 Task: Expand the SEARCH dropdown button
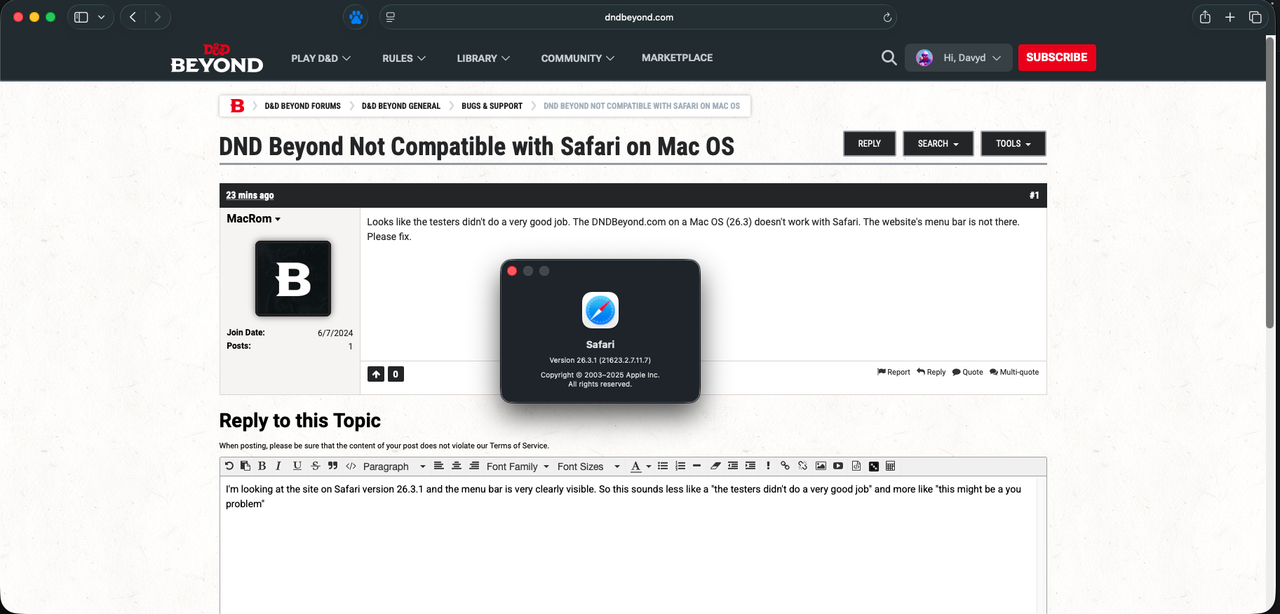click(938, 144)
